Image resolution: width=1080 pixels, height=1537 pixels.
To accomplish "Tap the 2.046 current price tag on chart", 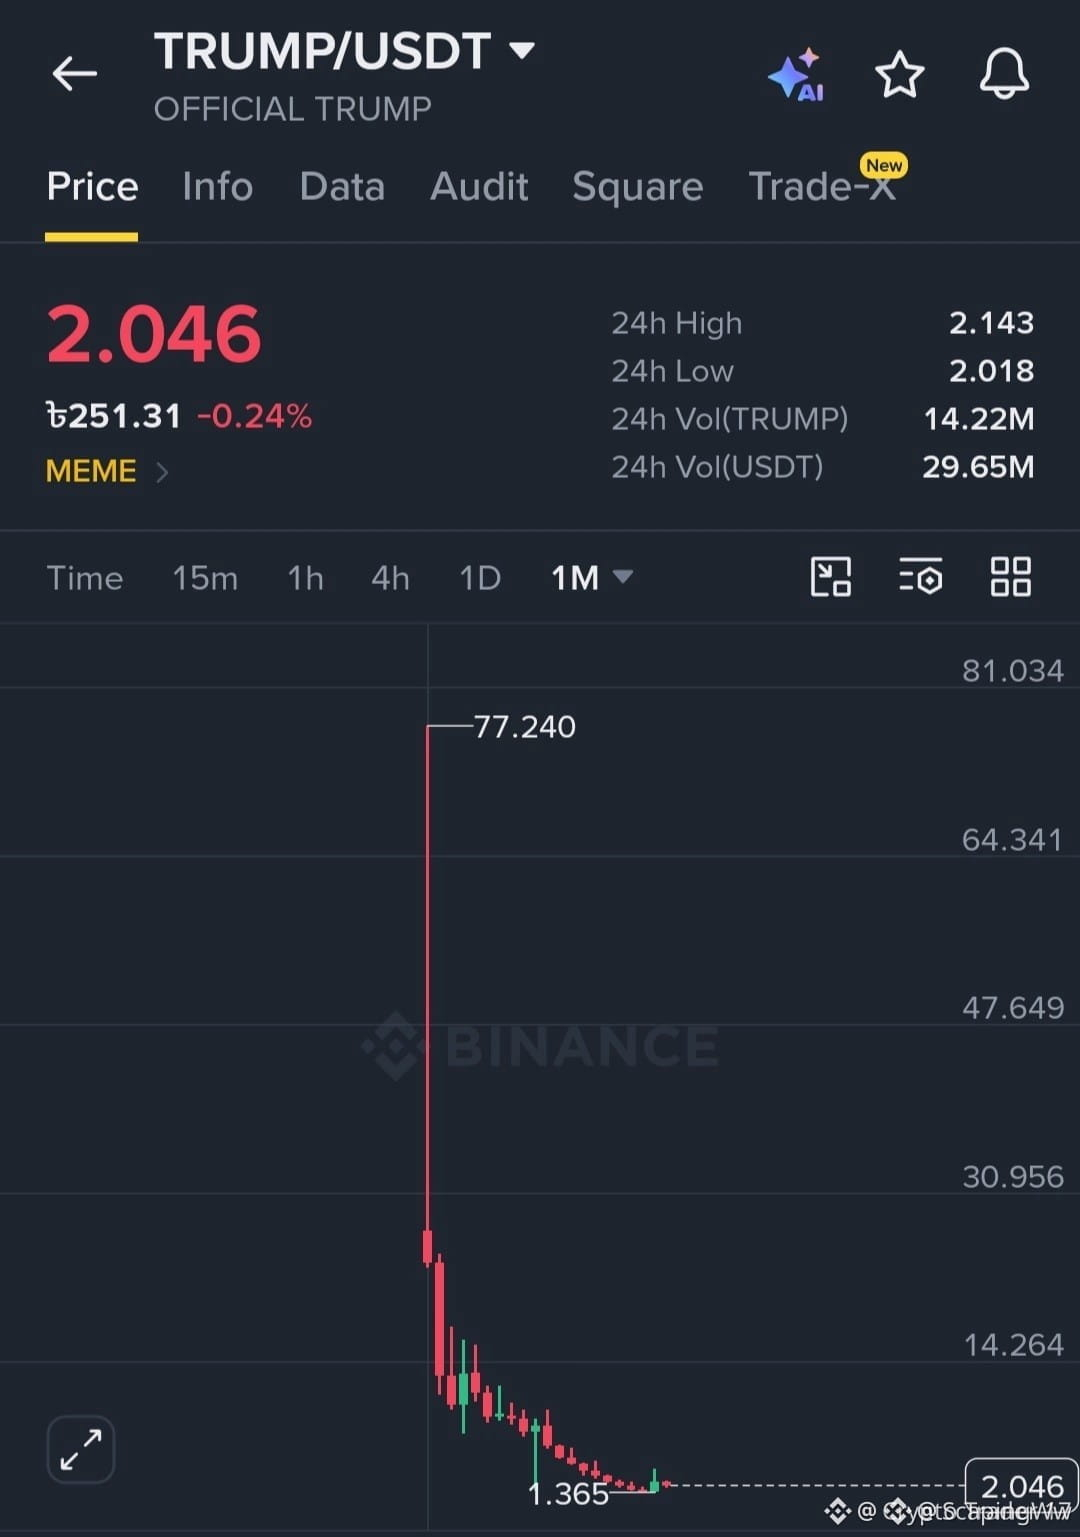I will [x=1021, y=1486].
